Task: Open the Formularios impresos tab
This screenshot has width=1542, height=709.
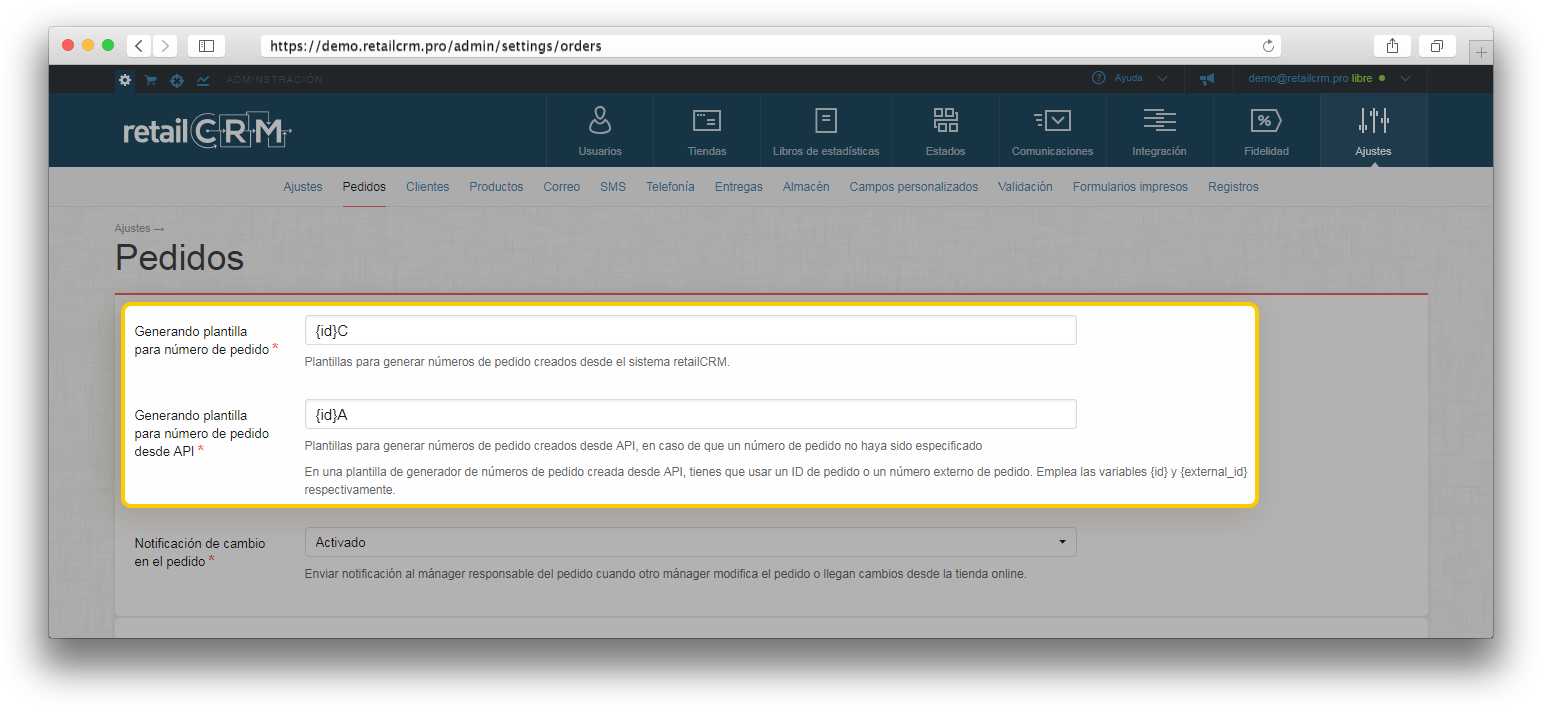Action: [x=1130, y=187]
